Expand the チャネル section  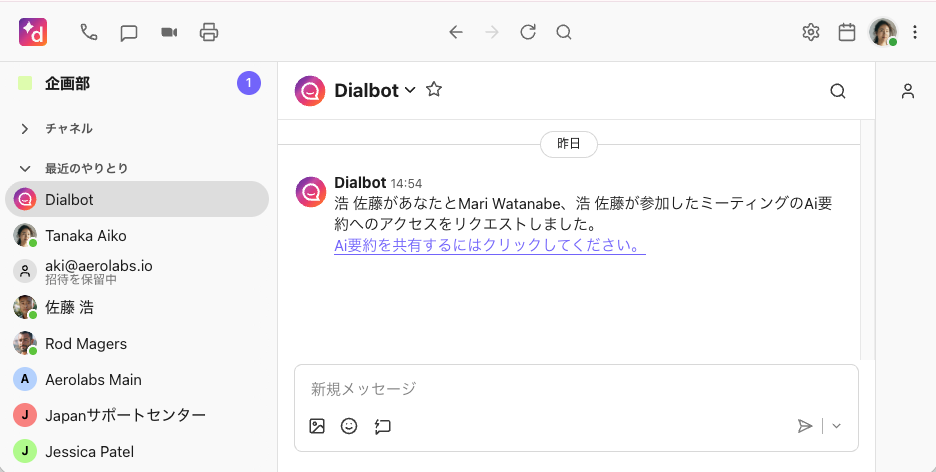[24, 129]
